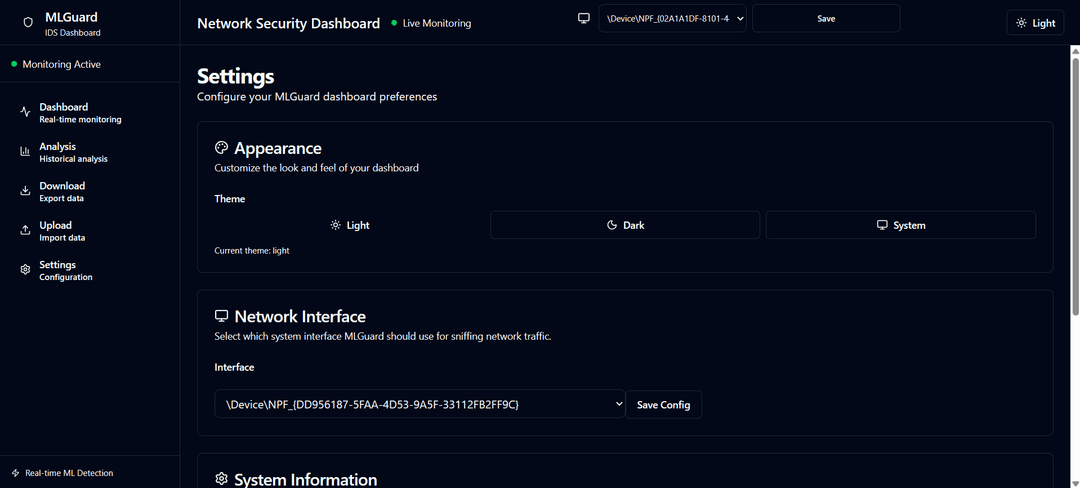The height and width of the screenshot is (488, 1080).
Task: Click the Save Config button
Action: pos(664,404)
